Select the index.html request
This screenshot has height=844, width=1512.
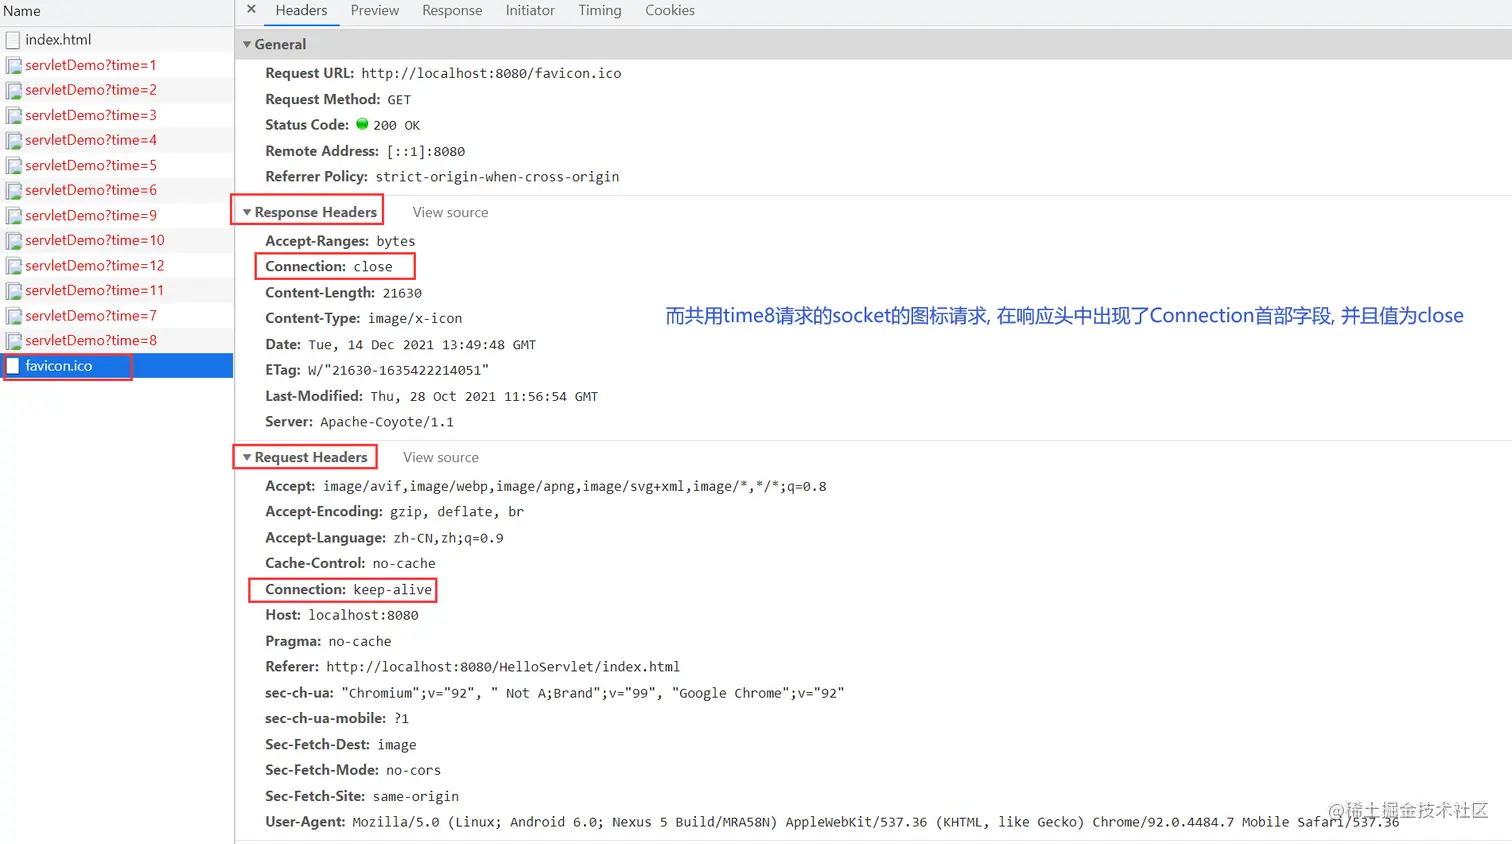(117, 40)
